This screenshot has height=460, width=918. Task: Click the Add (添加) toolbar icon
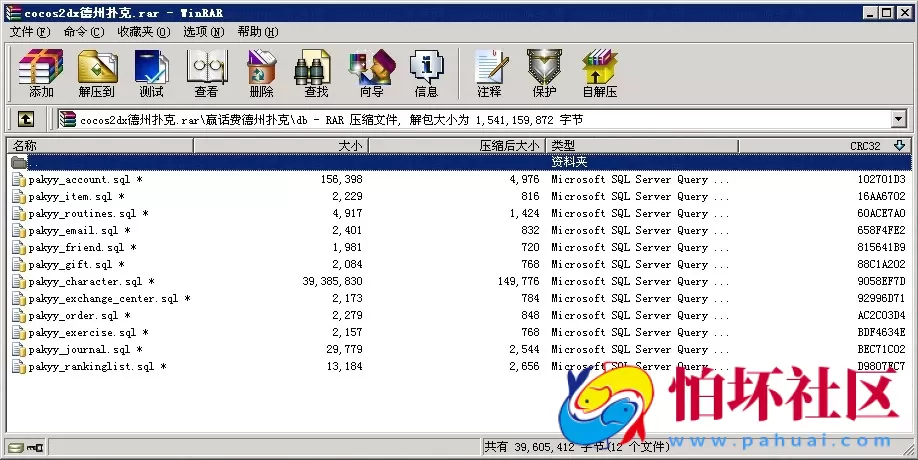click(41, 73)
